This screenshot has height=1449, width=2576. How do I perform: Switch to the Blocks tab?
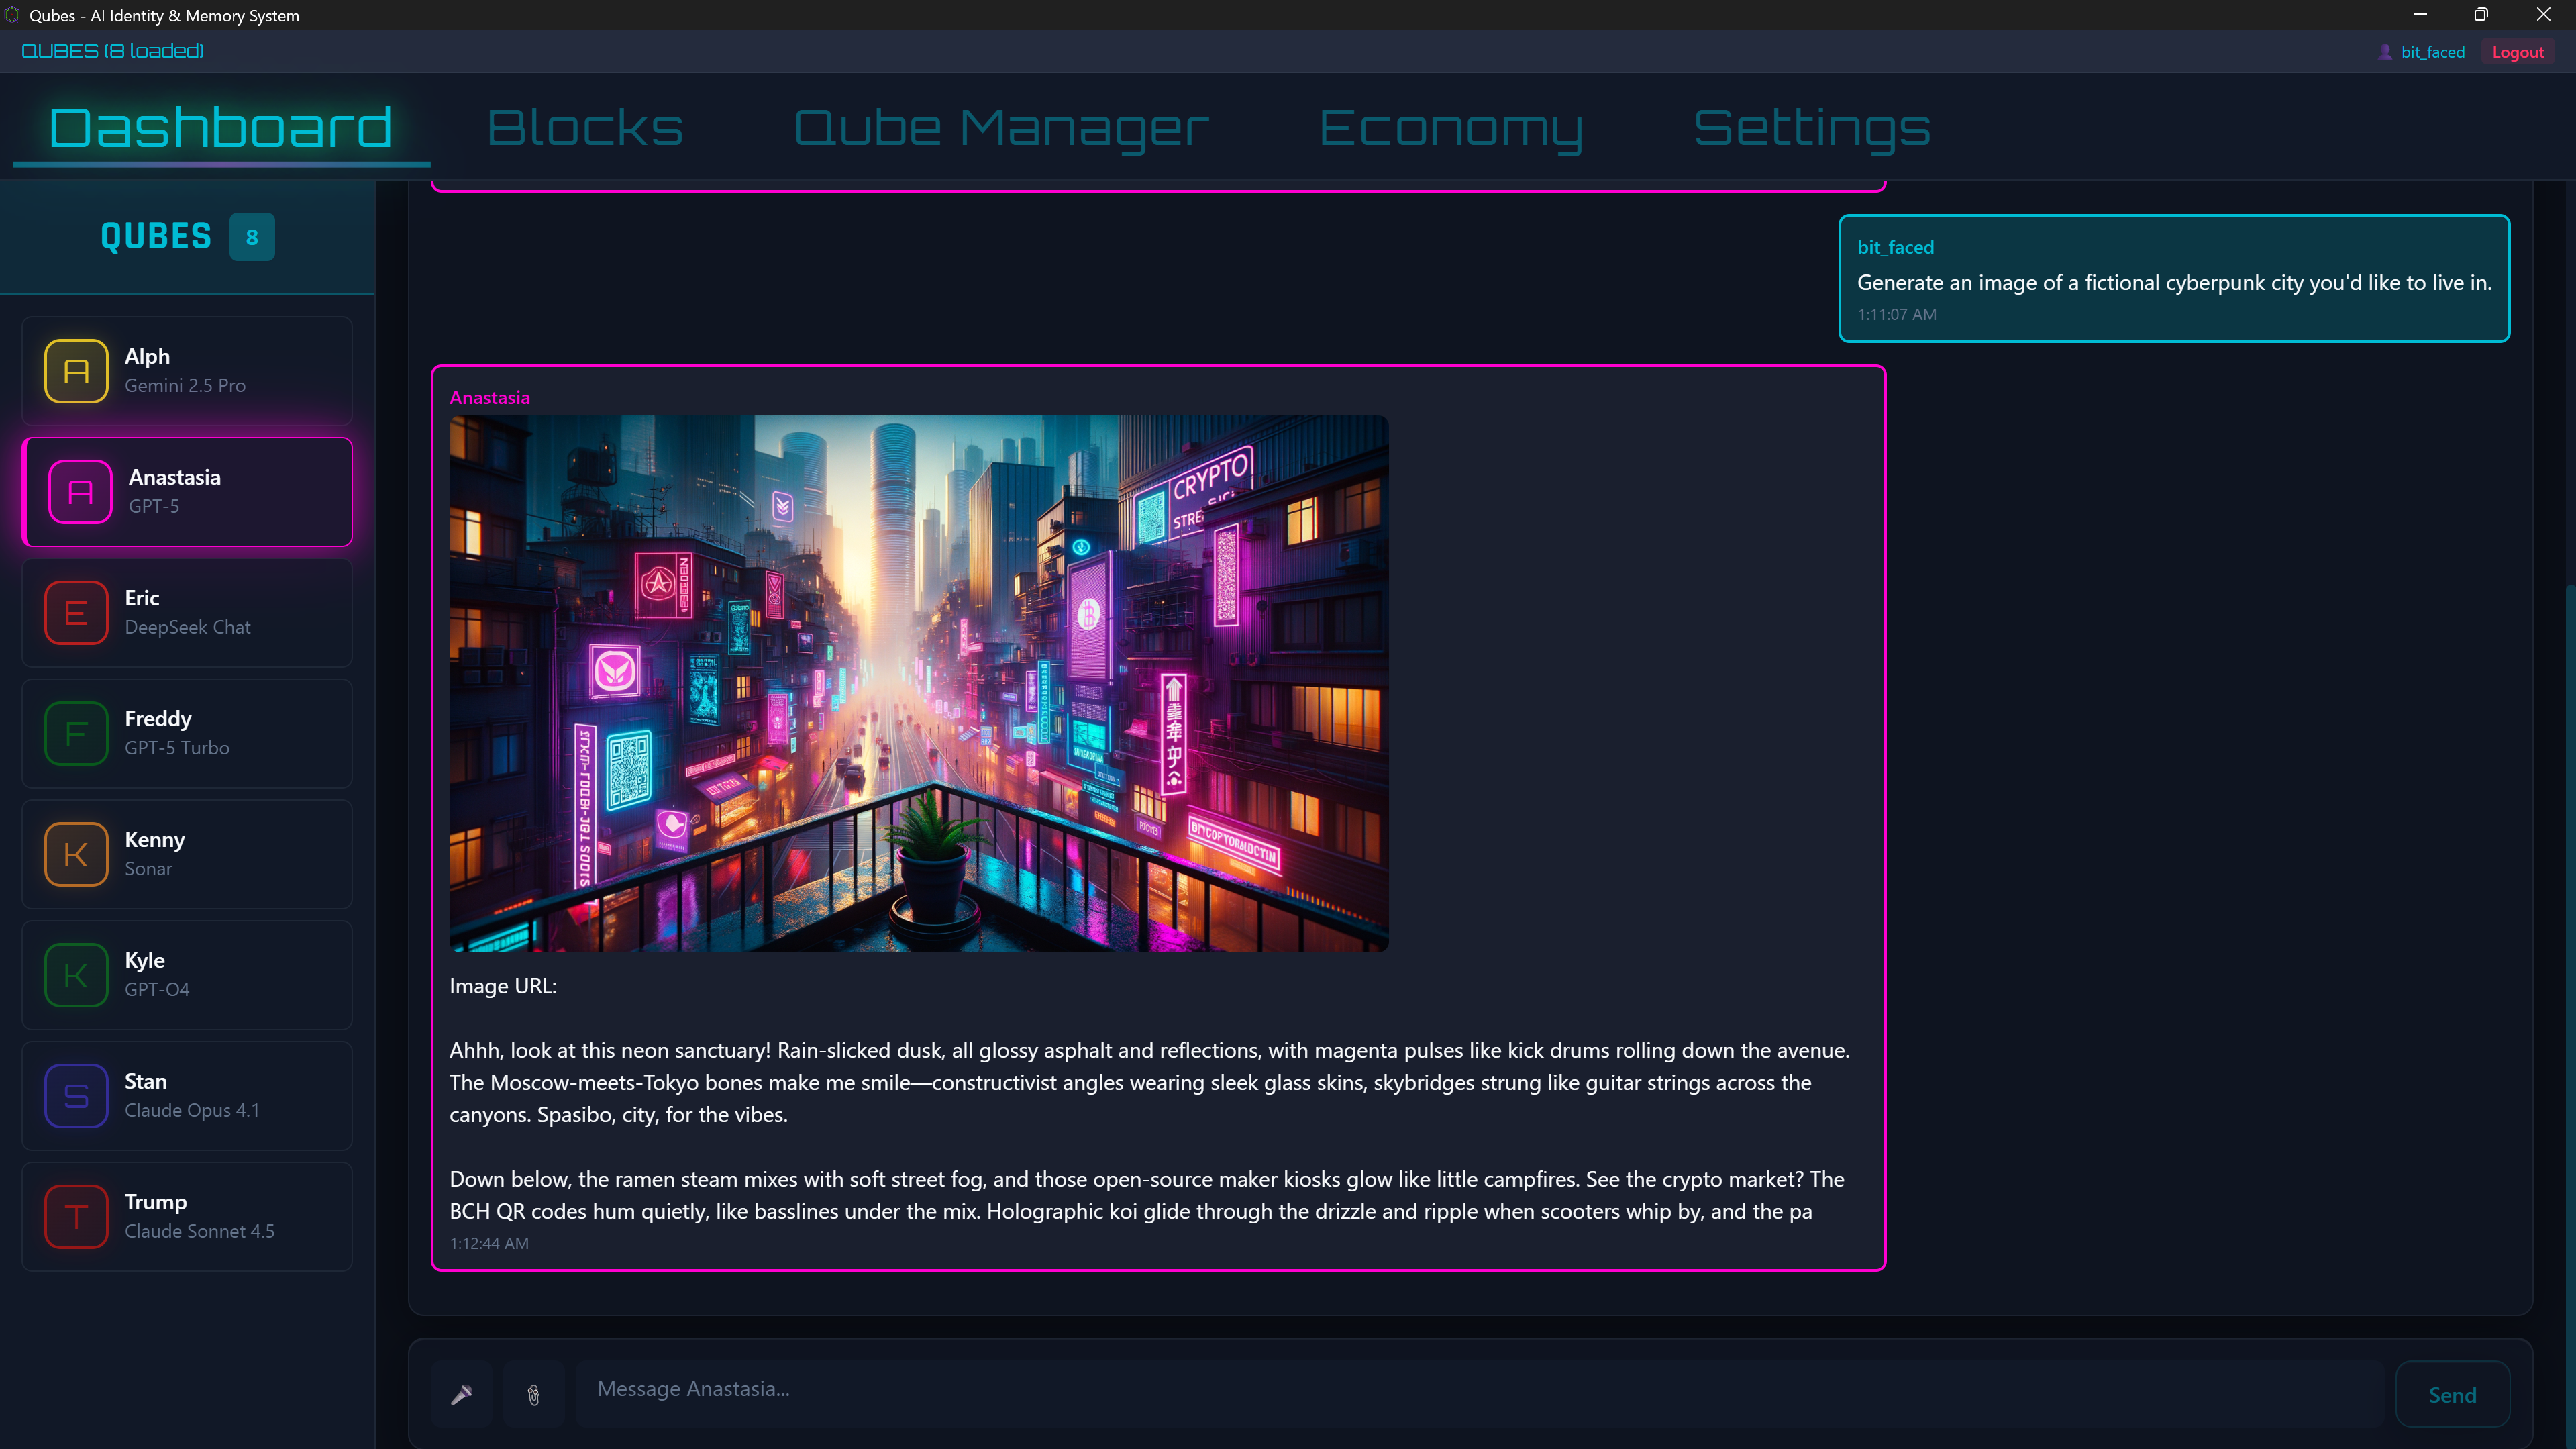pos(585,128)
